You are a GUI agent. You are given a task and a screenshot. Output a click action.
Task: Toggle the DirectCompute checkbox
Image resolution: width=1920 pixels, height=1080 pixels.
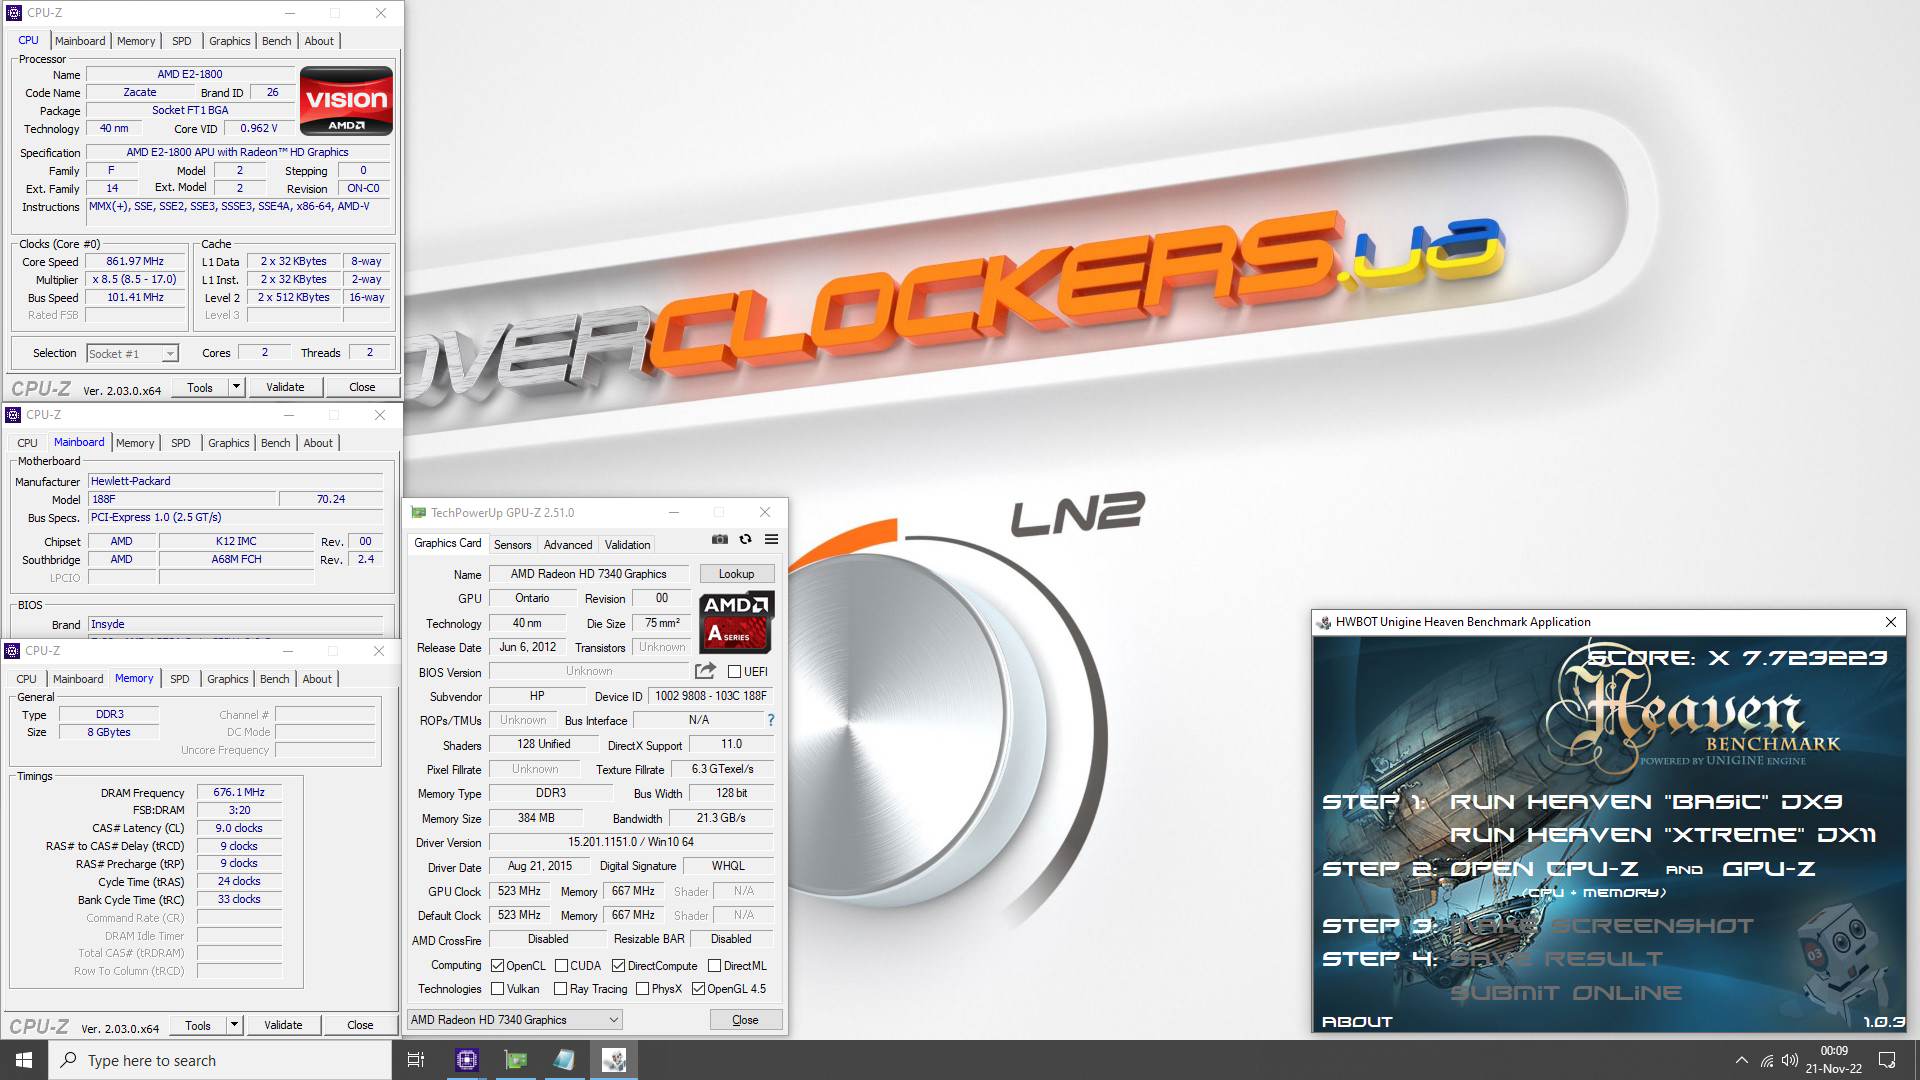pos(618,966)
